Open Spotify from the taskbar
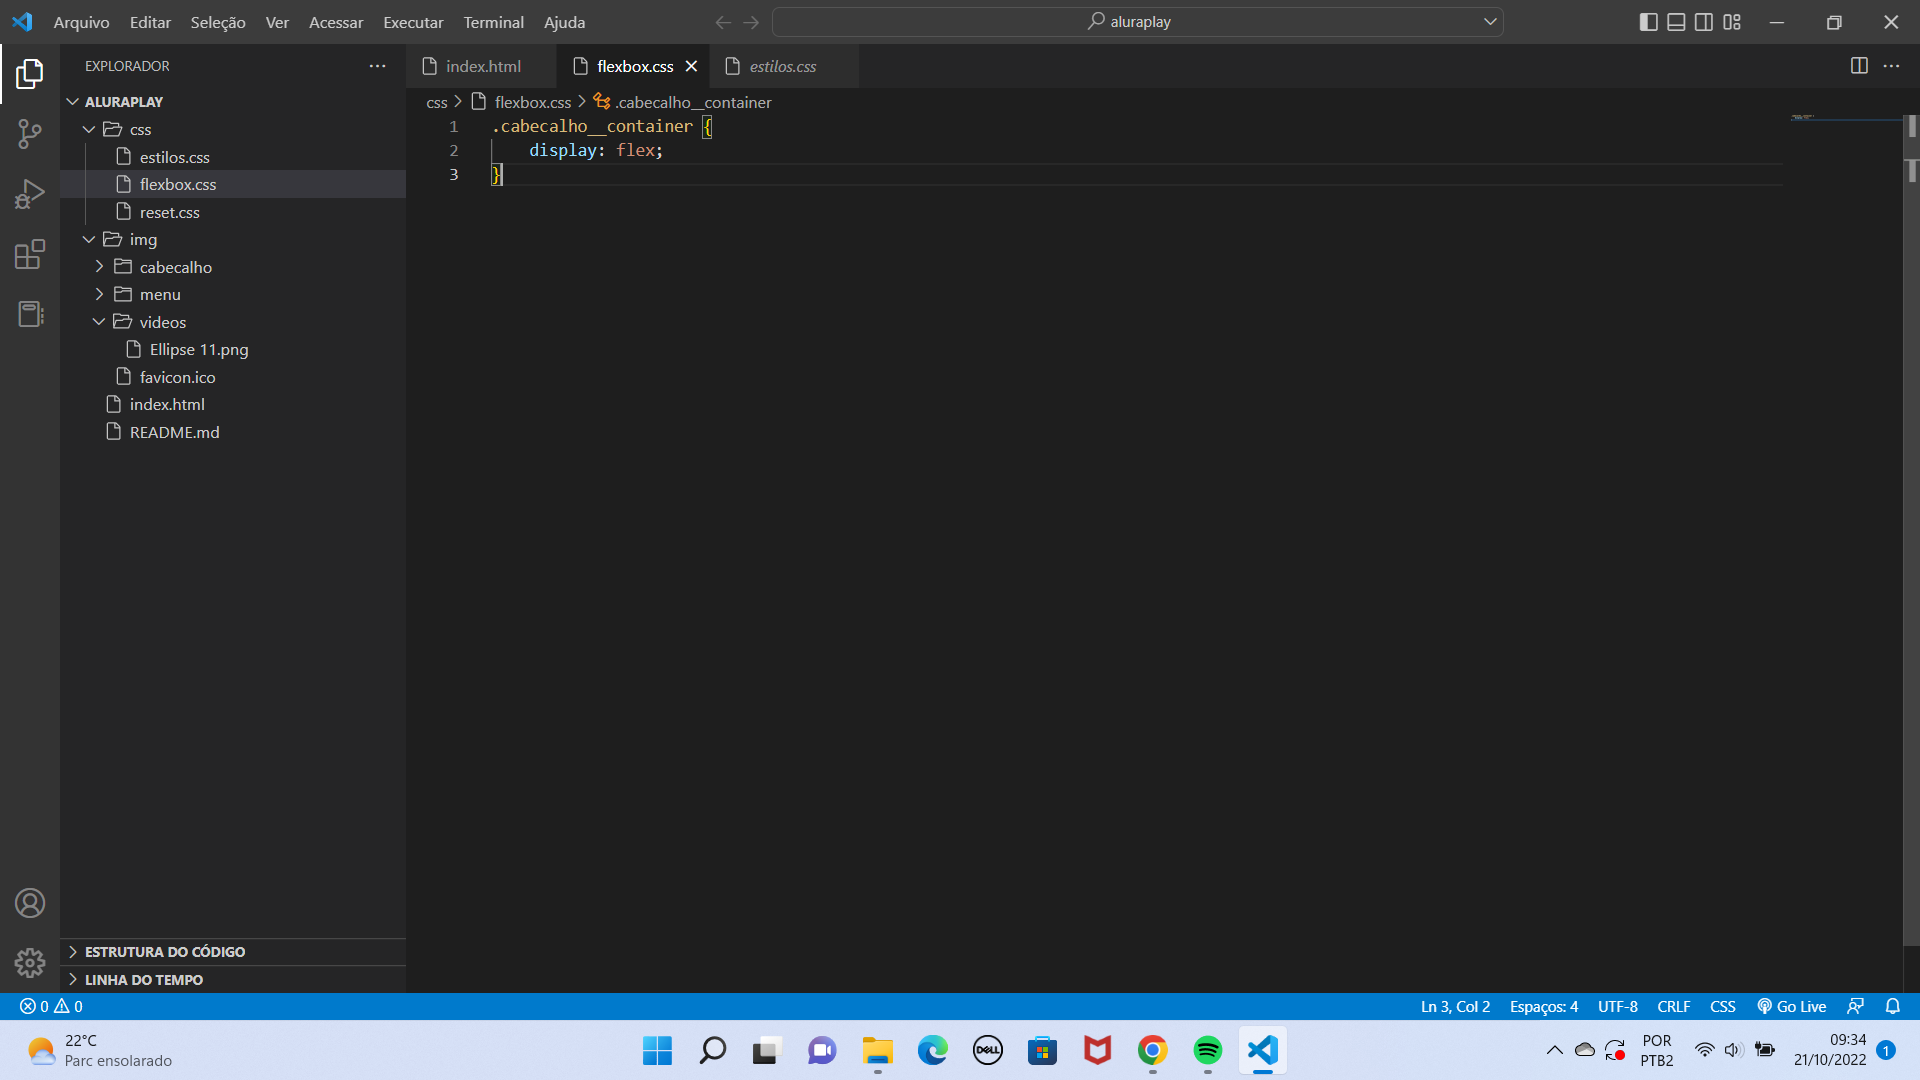1920x1080 pixels. 1208,1050
